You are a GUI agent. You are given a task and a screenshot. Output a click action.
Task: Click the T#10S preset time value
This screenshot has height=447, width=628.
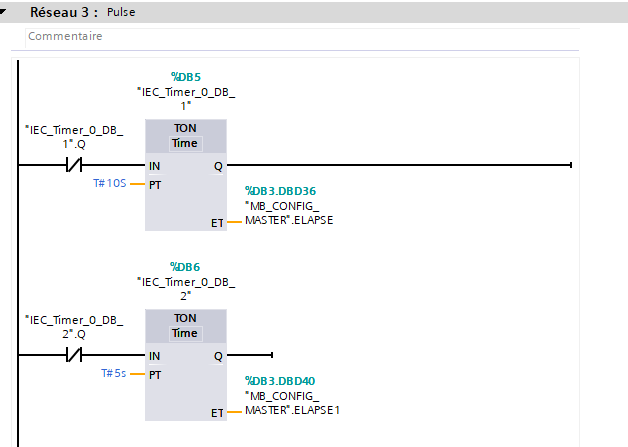[x=108, y=185]
